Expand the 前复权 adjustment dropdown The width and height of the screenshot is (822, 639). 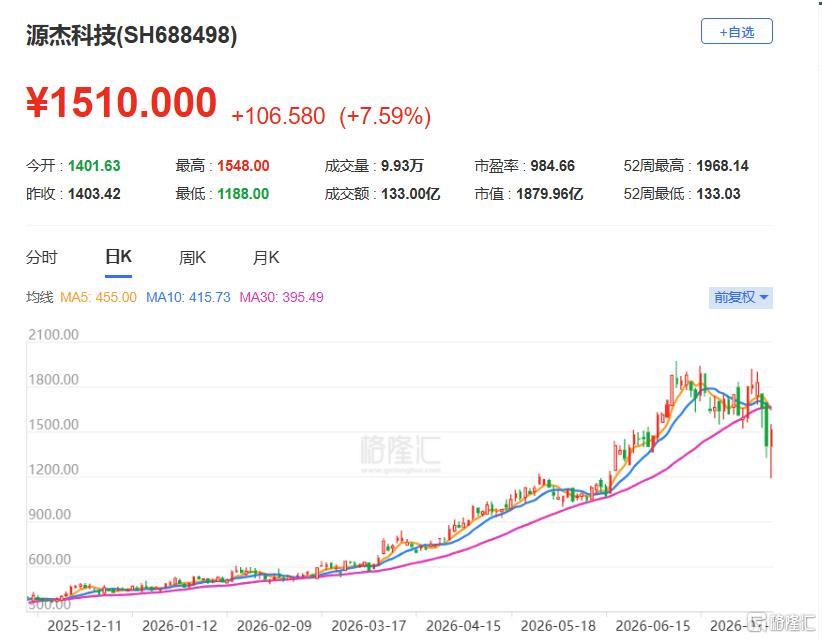coord(740,298)
